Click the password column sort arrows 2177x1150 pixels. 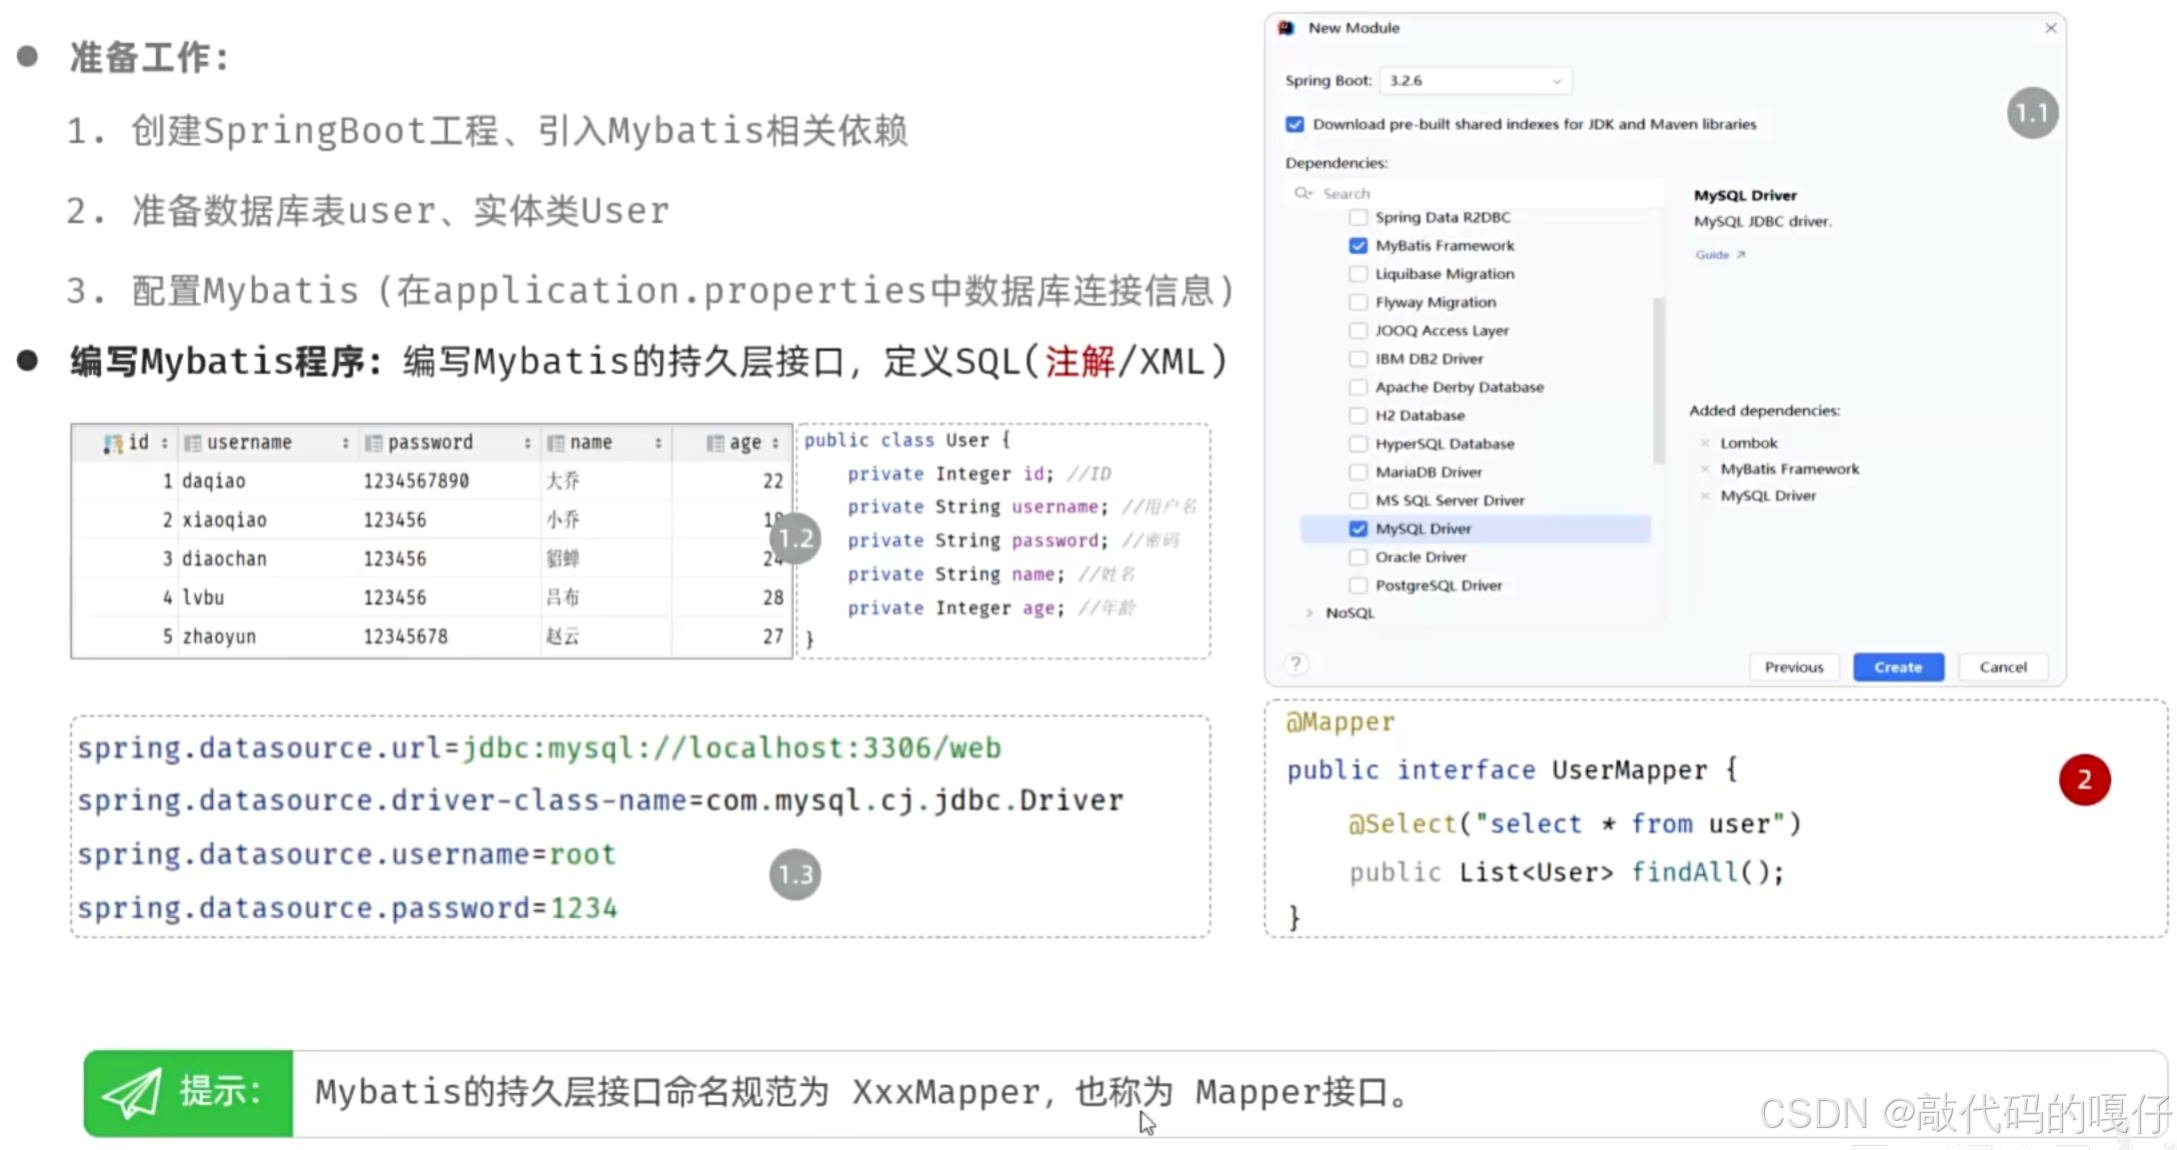tap(527, 443)
